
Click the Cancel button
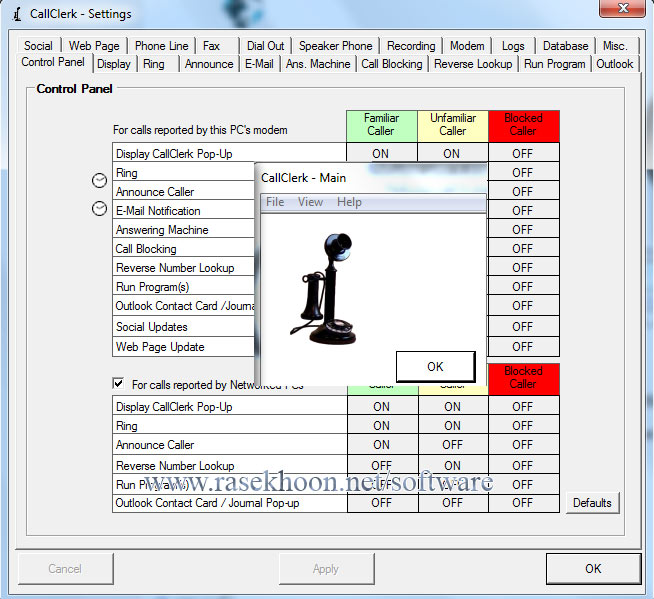[65, 569]
